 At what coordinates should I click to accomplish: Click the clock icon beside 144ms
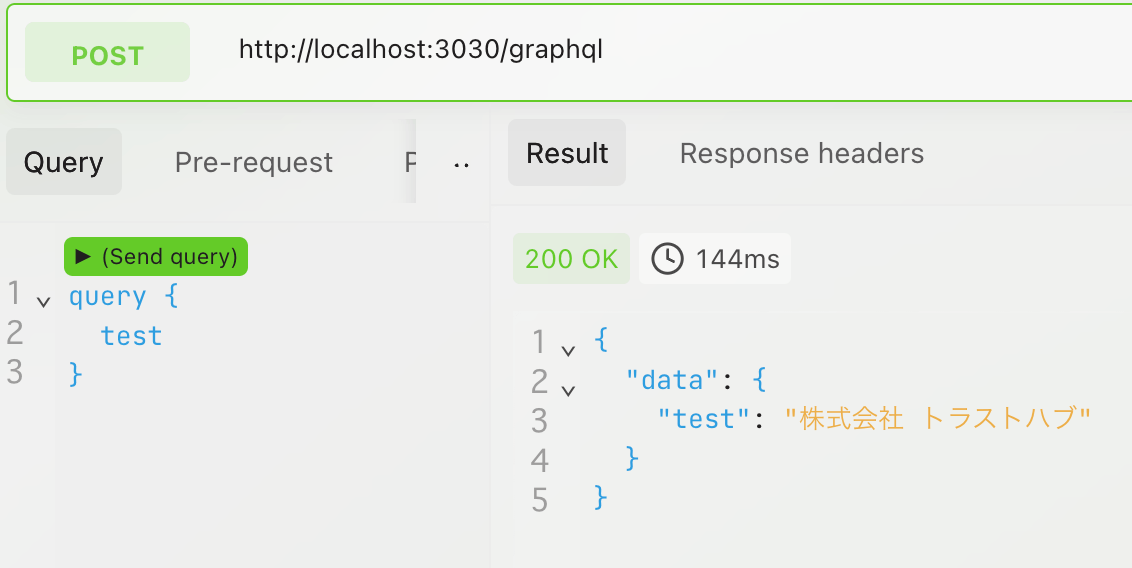[x=667, y=258]
